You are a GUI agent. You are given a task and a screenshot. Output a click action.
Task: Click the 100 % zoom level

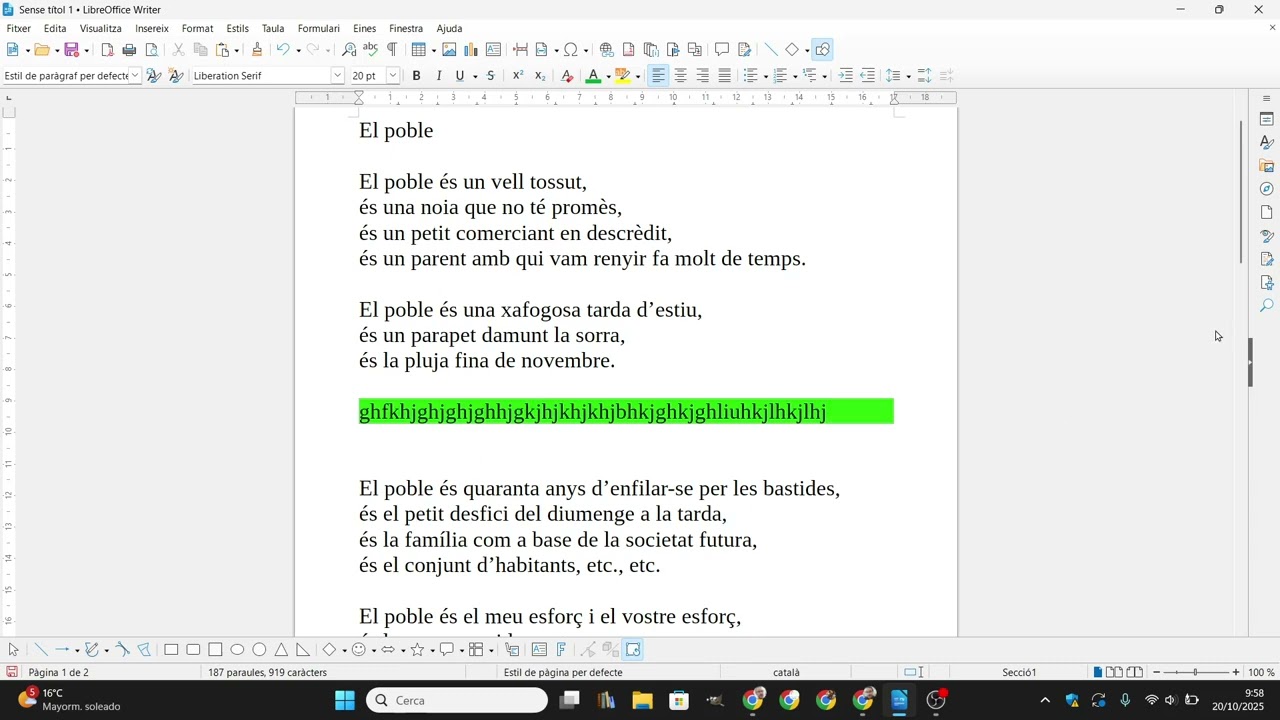click(1261, 672)
